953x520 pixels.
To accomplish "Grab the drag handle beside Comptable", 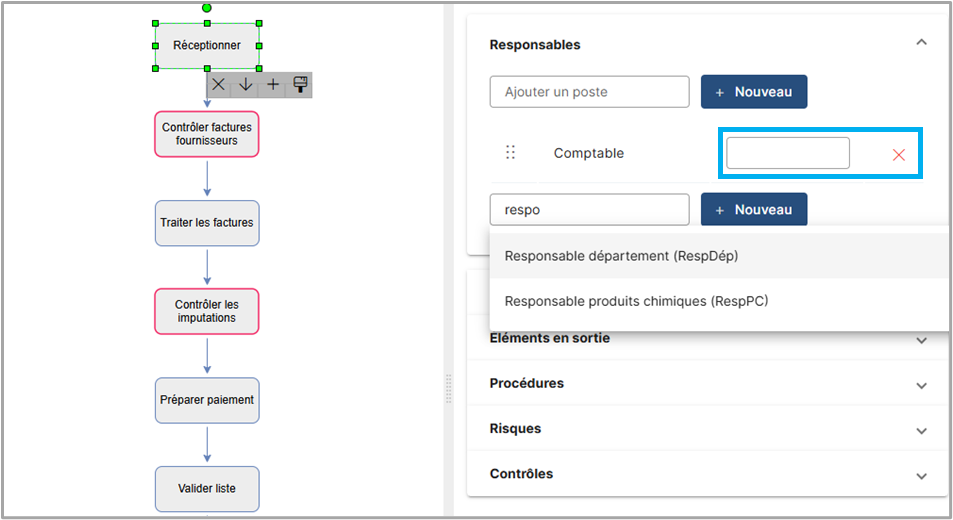I will tap(510, 153).
